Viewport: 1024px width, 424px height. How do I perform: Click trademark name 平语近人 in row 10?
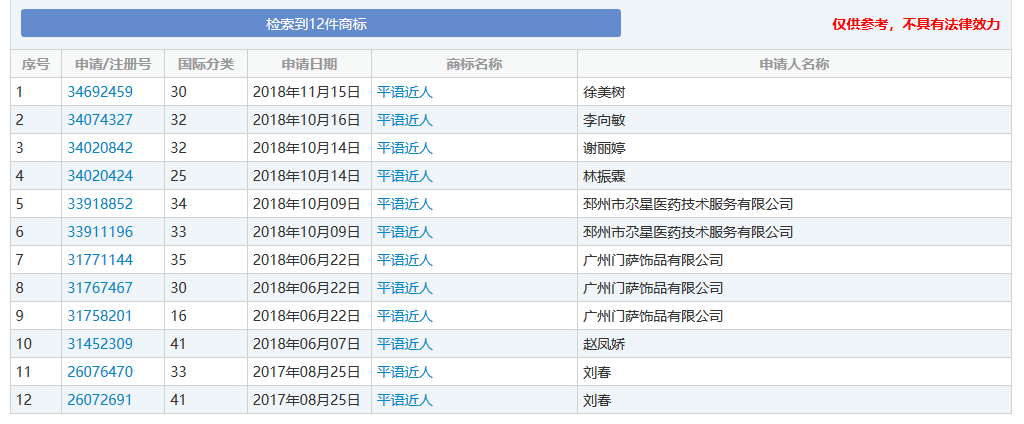pos(405,344)
